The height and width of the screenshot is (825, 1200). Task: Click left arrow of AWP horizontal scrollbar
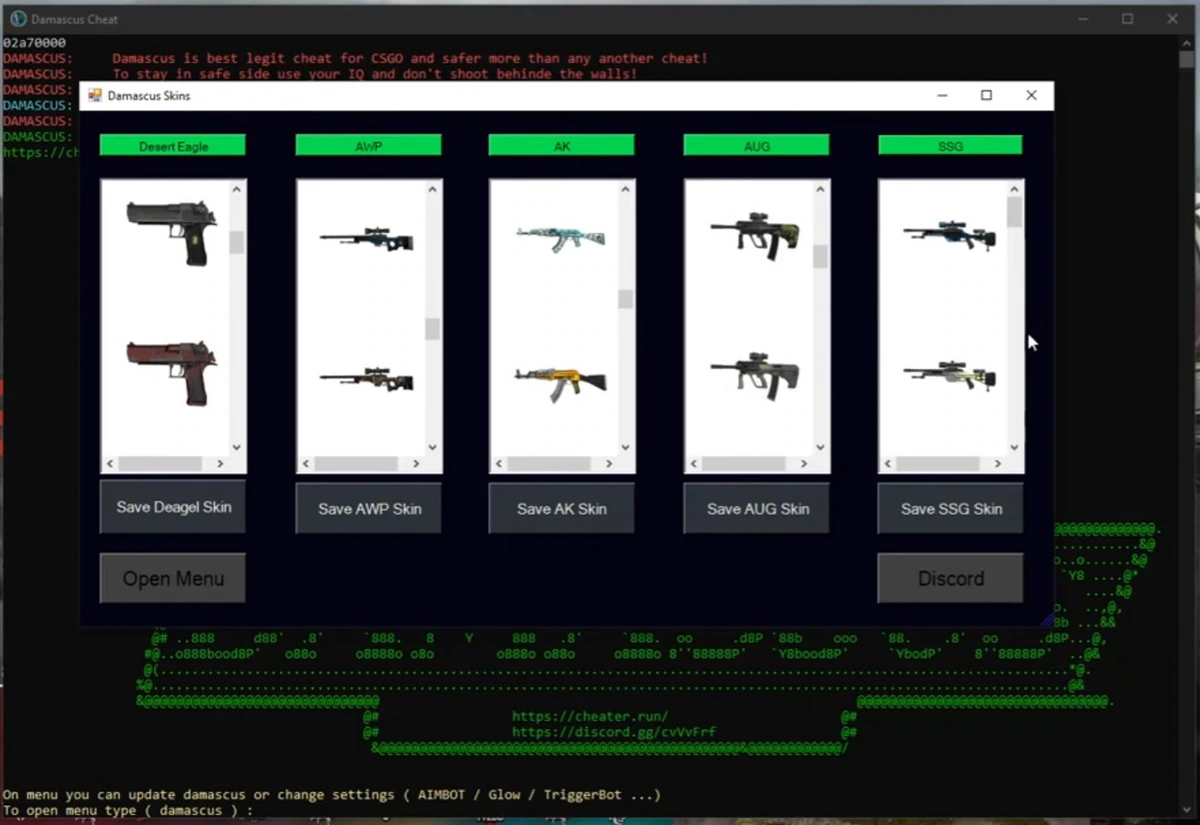click(x=307, y=464)
